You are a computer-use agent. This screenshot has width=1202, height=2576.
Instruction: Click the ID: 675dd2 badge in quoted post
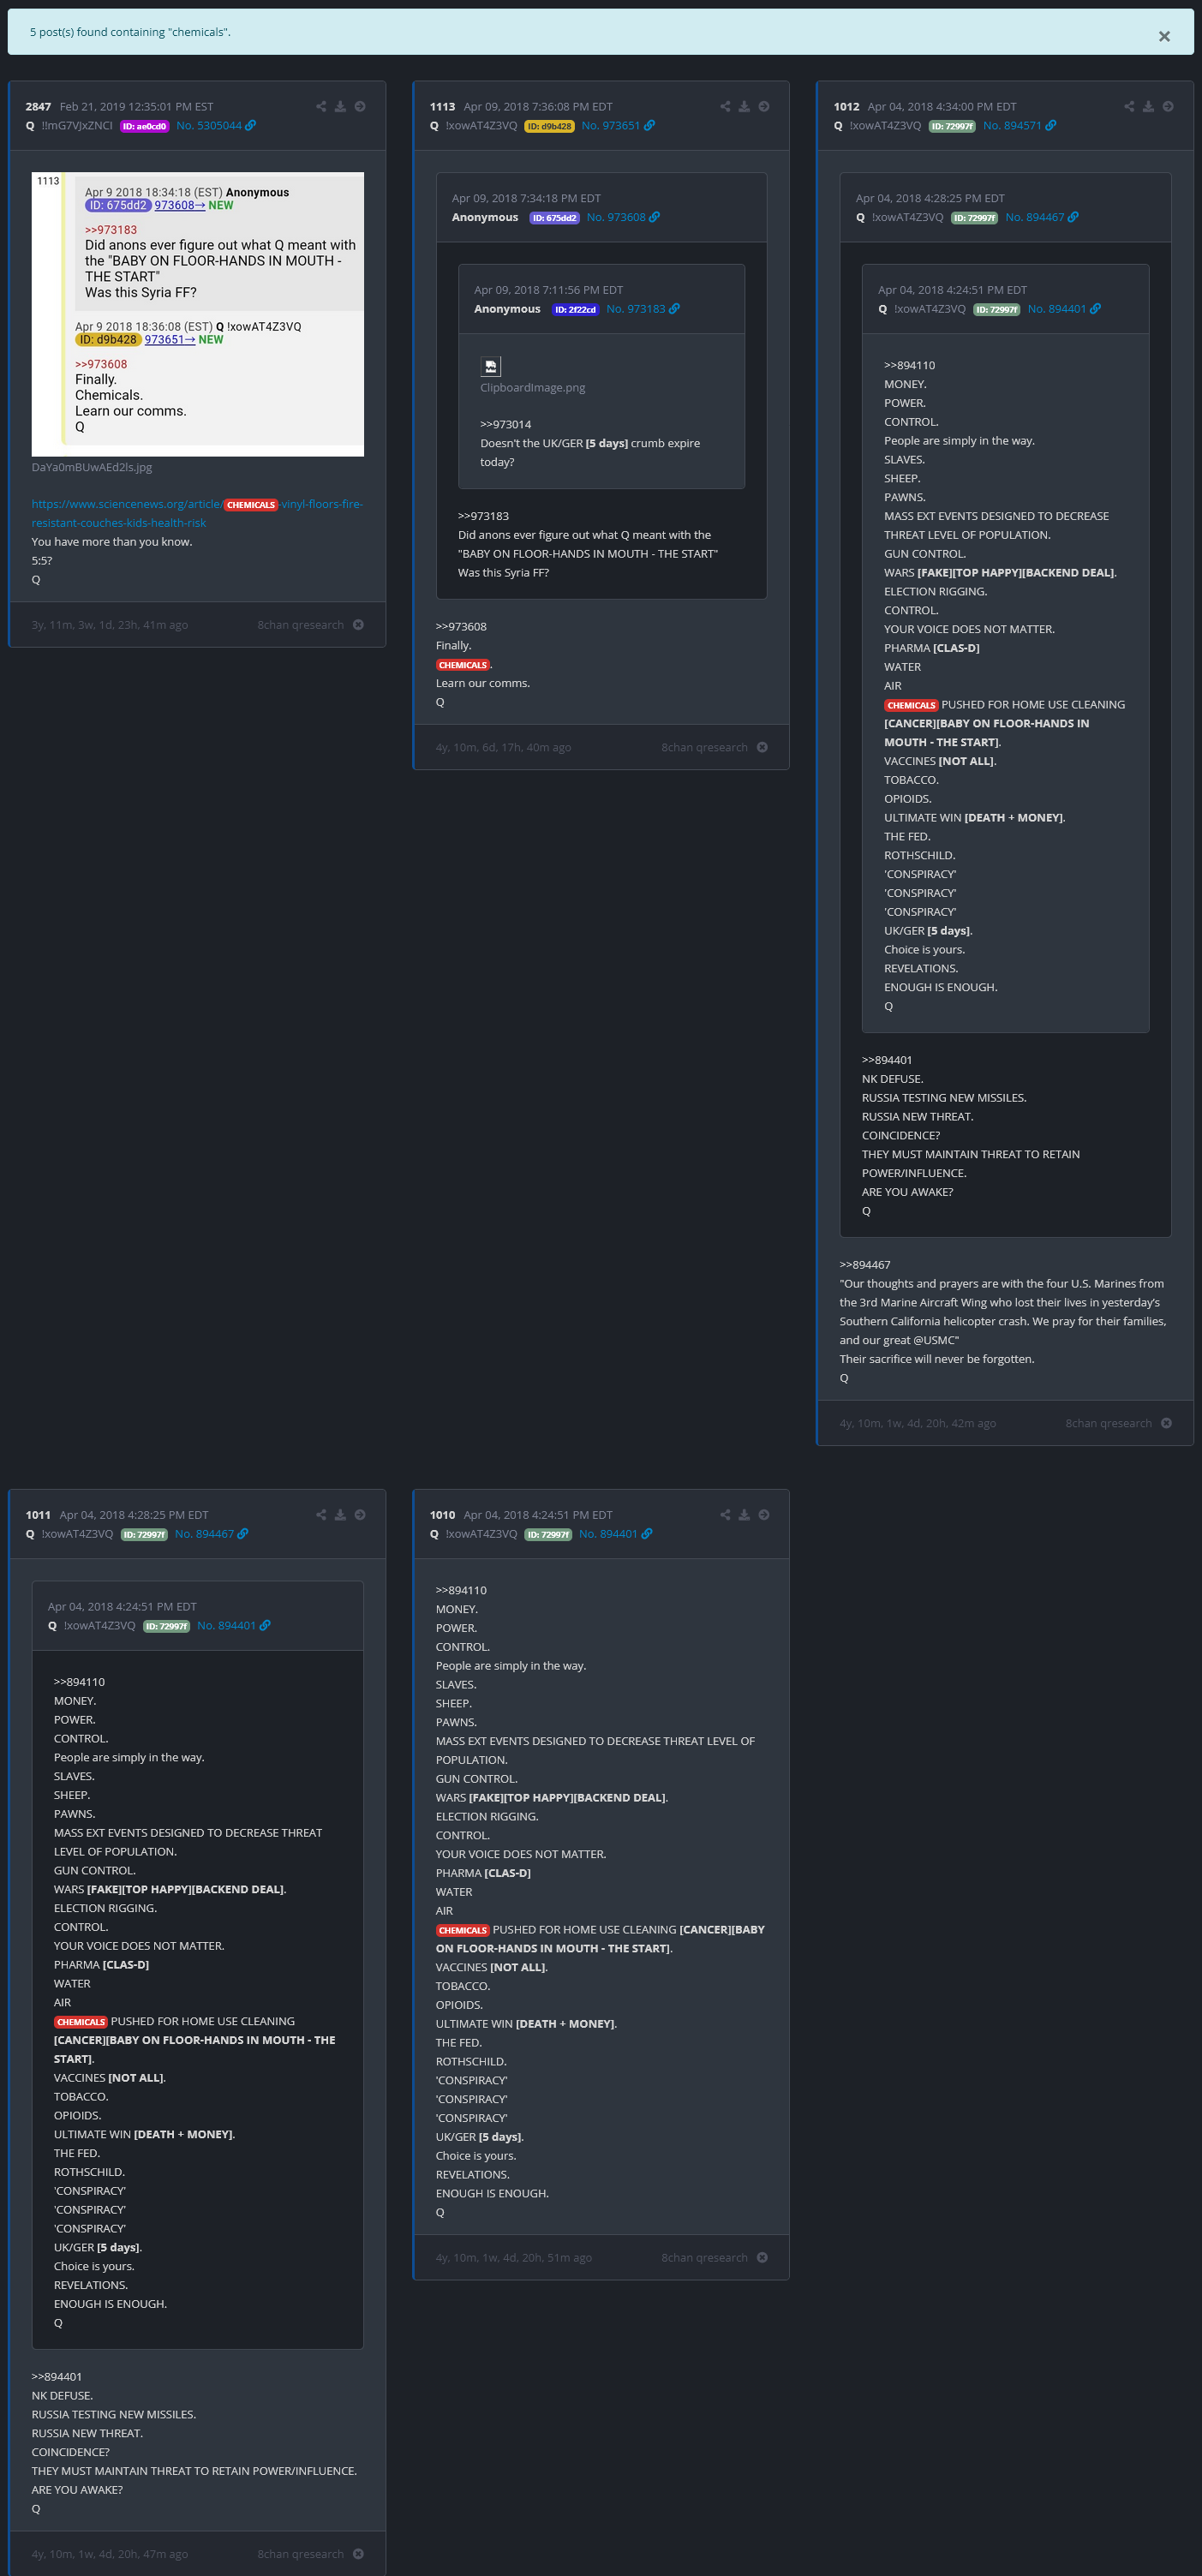[554, 218]
